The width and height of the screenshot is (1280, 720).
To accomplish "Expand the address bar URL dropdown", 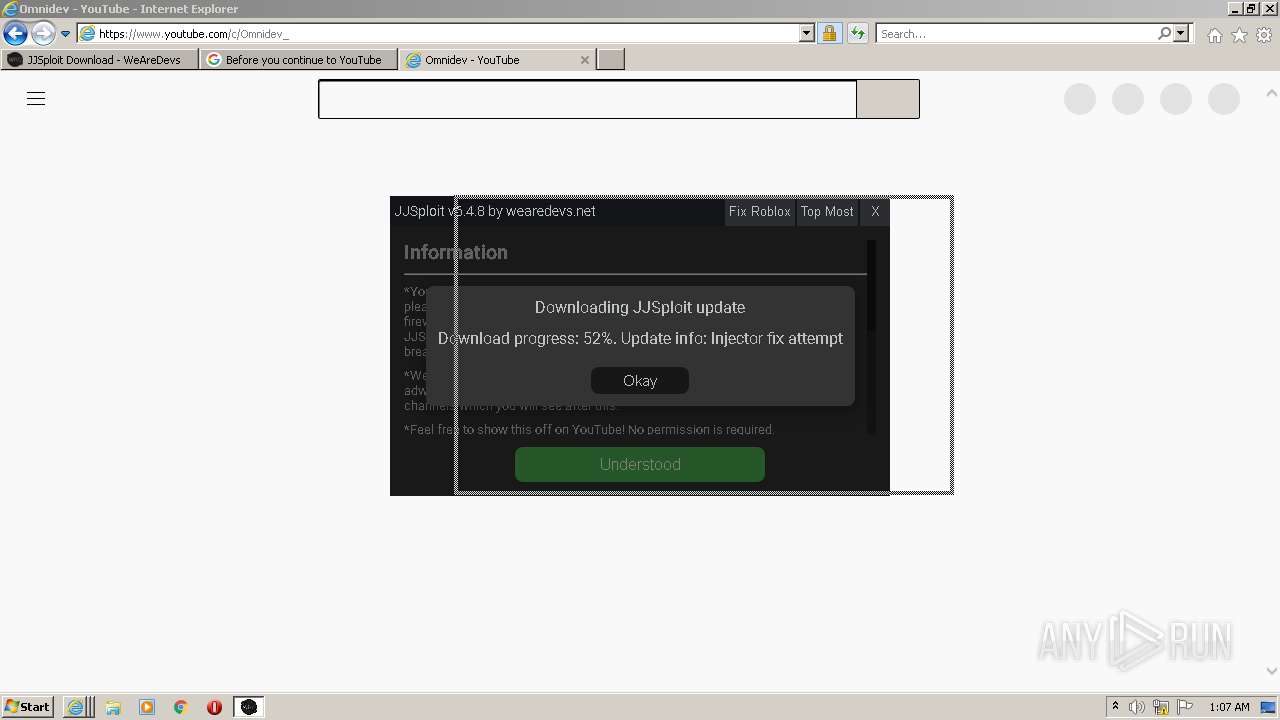I will click(x=807, y=33).
